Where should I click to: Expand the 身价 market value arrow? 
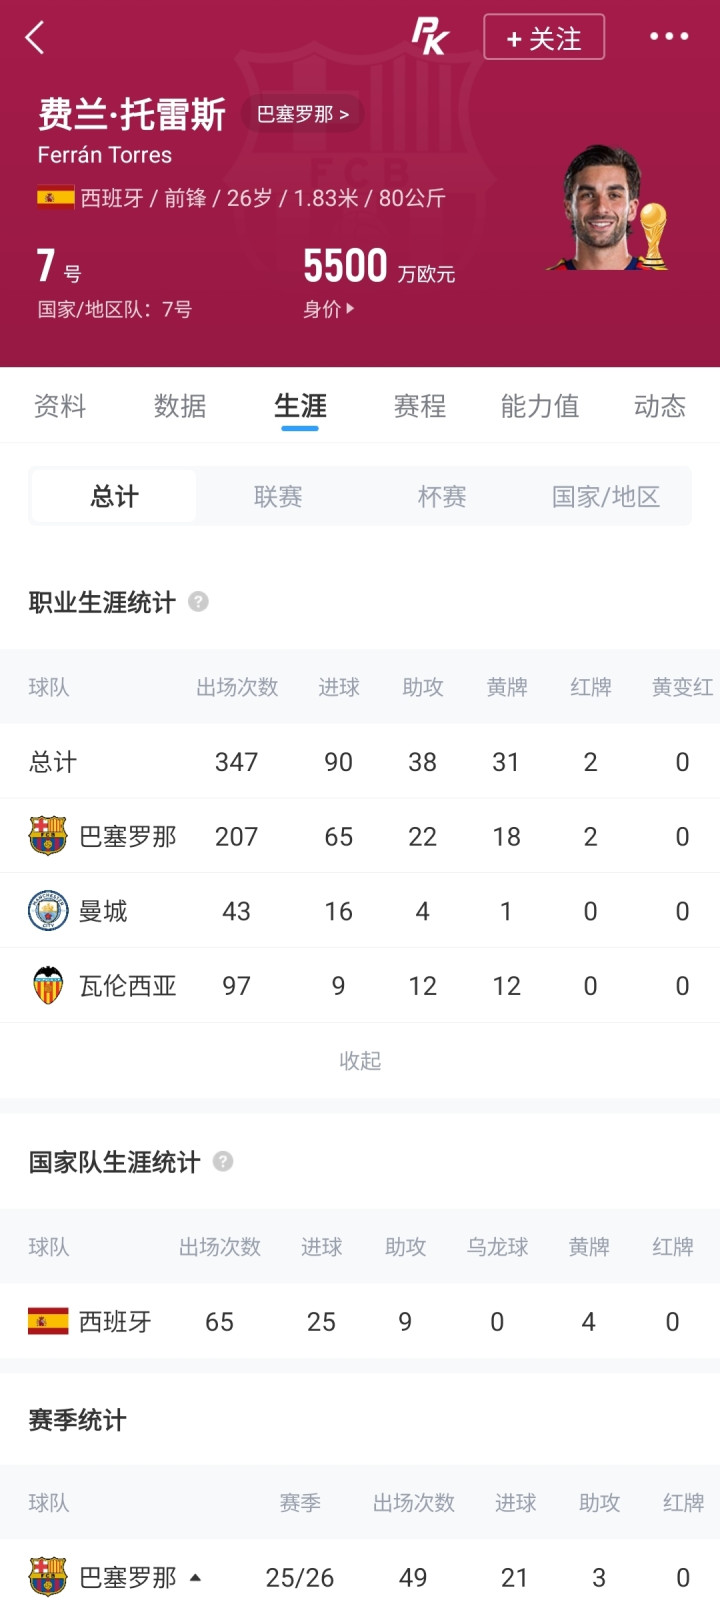point(329,309)
